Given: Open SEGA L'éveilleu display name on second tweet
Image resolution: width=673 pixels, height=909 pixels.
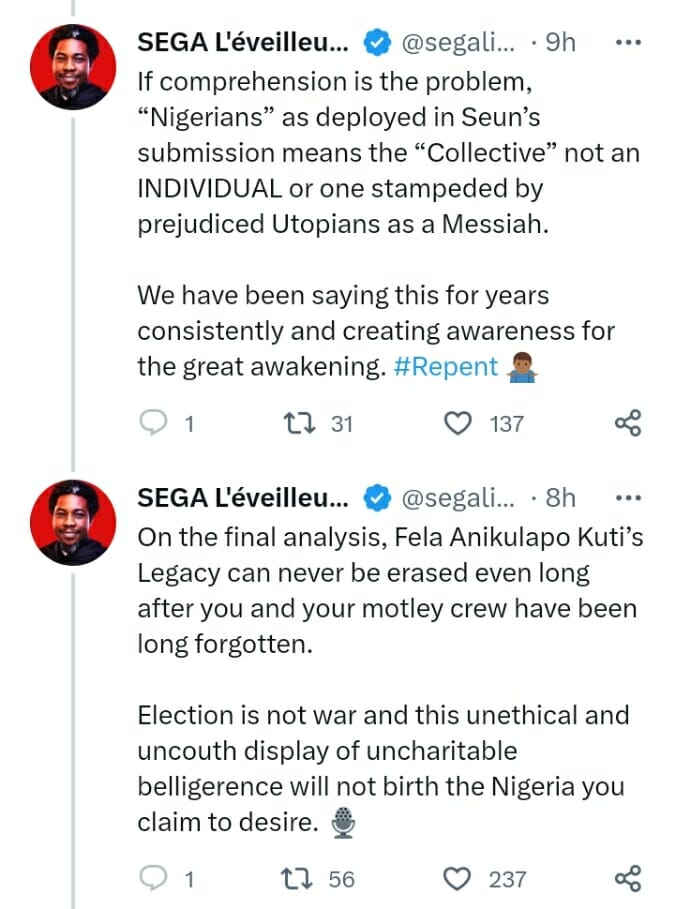Looking at the screenshot, I should [243, 497].
